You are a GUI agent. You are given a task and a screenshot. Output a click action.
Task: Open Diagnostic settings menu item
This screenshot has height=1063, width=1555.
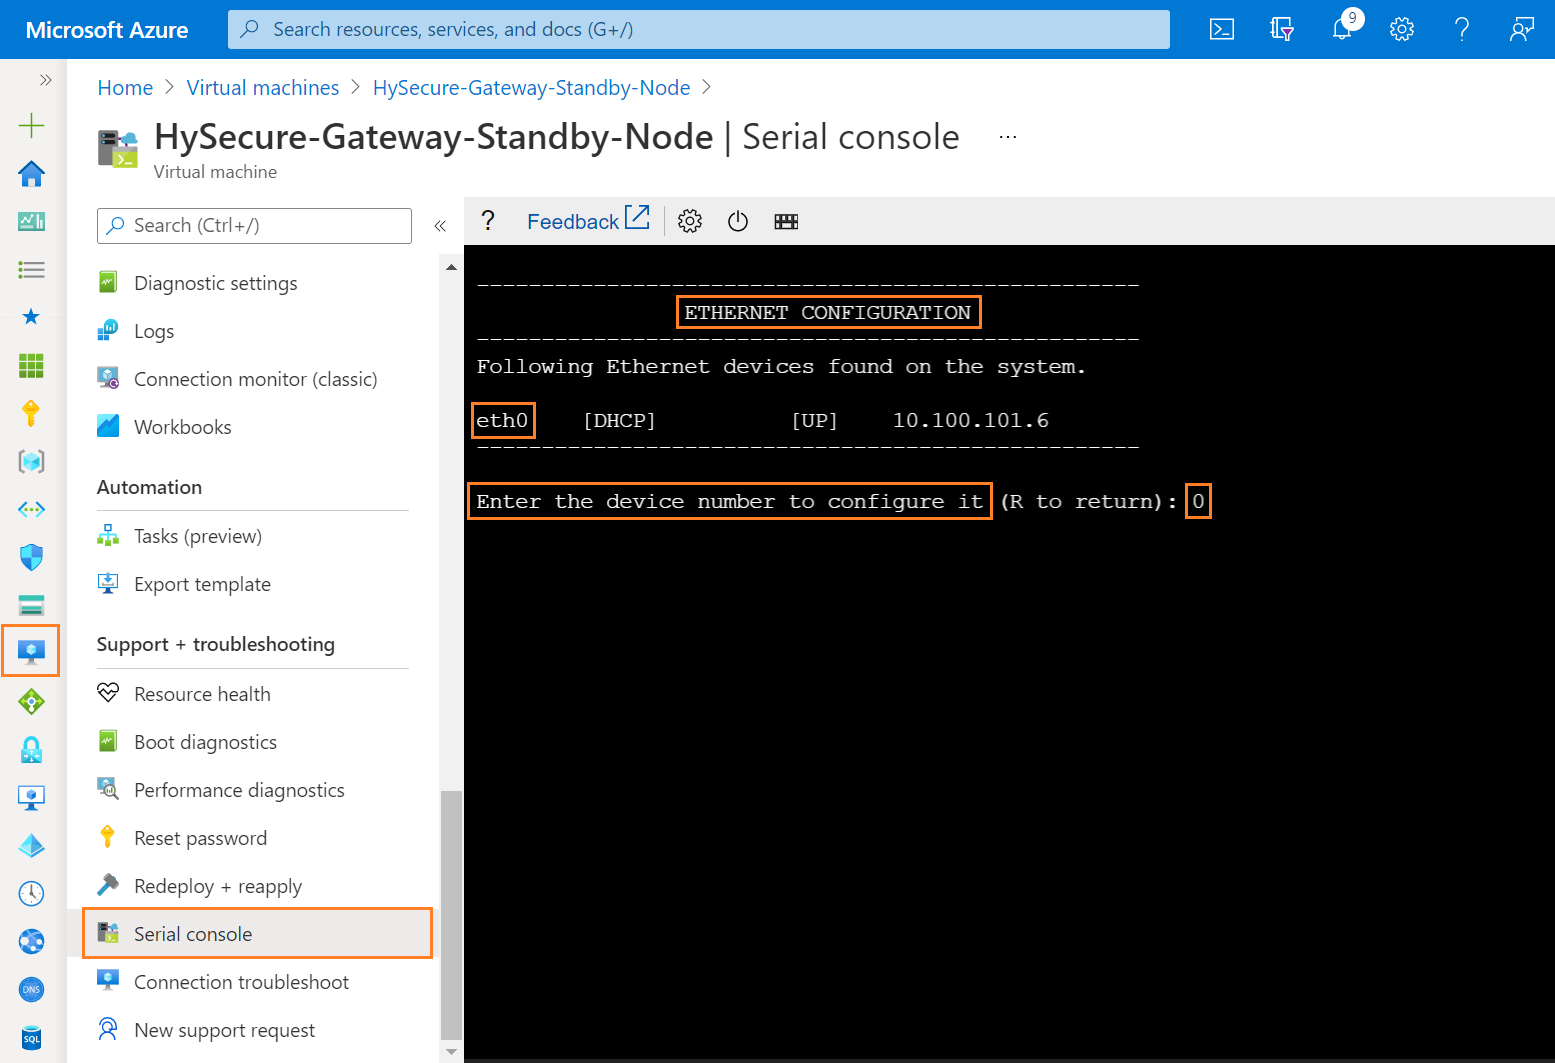coord(215,283)
